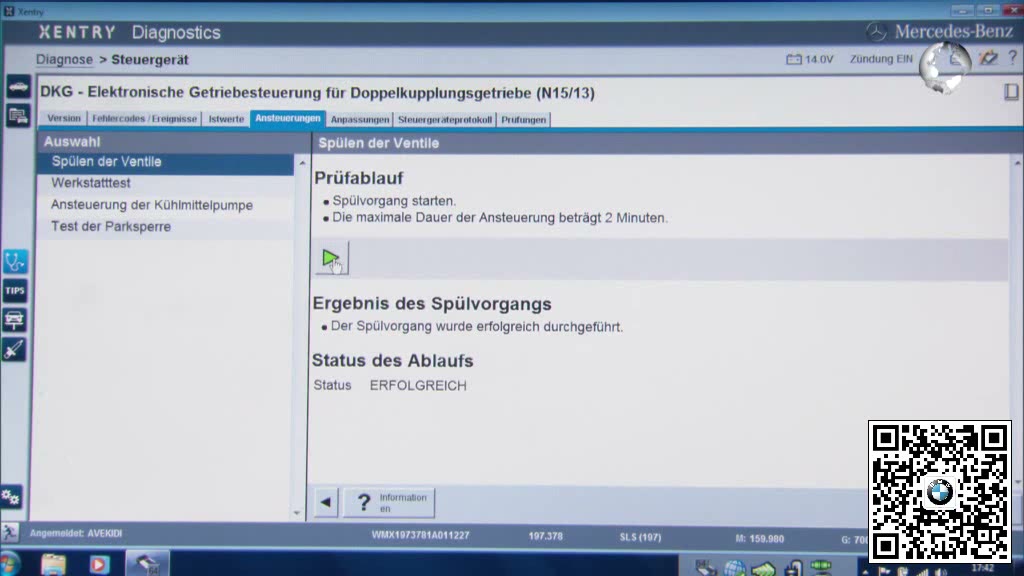Select Werkstatttest in the list

pos(166,184)
